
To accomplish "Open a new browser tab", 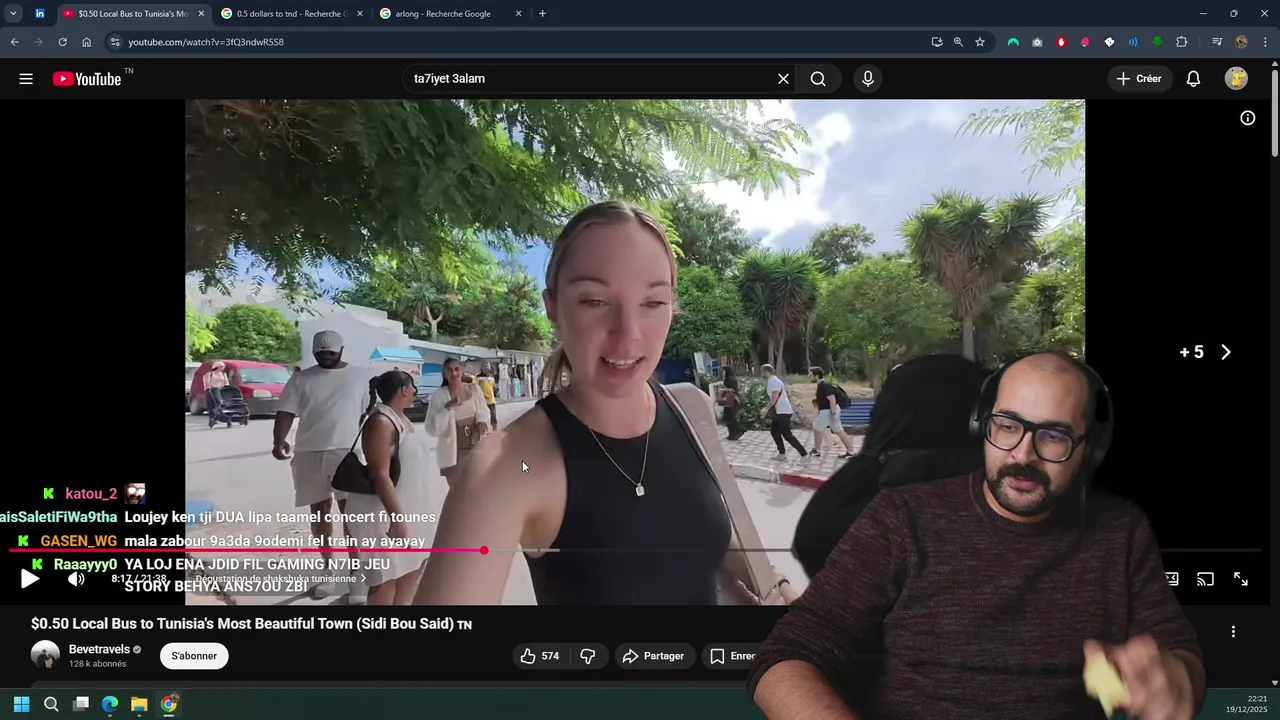I will 542,14.
